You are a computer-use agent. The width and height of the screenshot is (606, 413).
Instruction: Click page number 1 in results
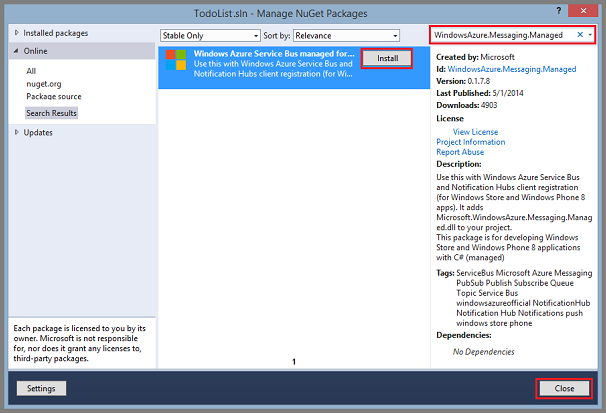(294, 362)
